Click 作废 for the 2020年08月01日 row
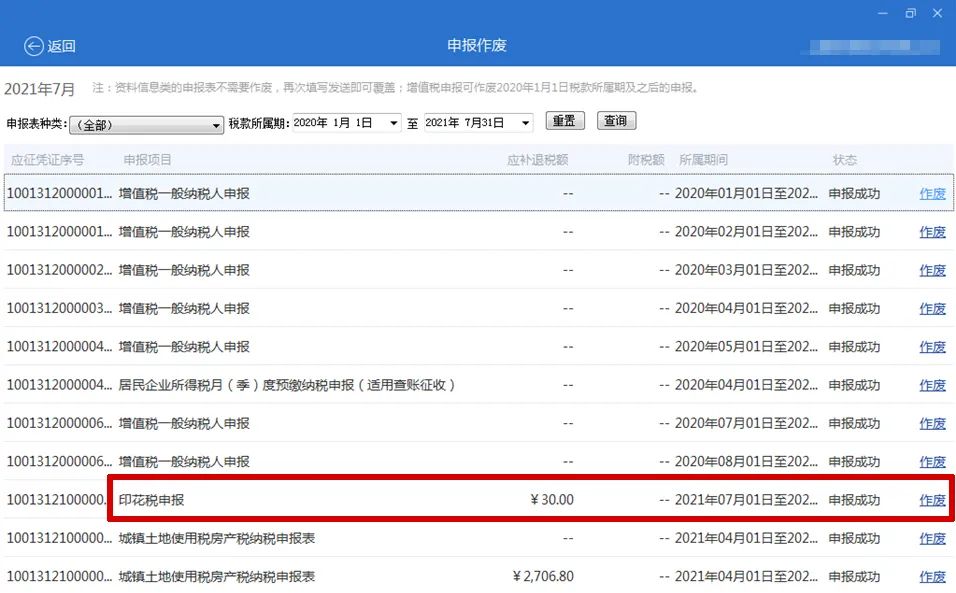This screenshot has width=956, height=593. [x=932, y=462]
